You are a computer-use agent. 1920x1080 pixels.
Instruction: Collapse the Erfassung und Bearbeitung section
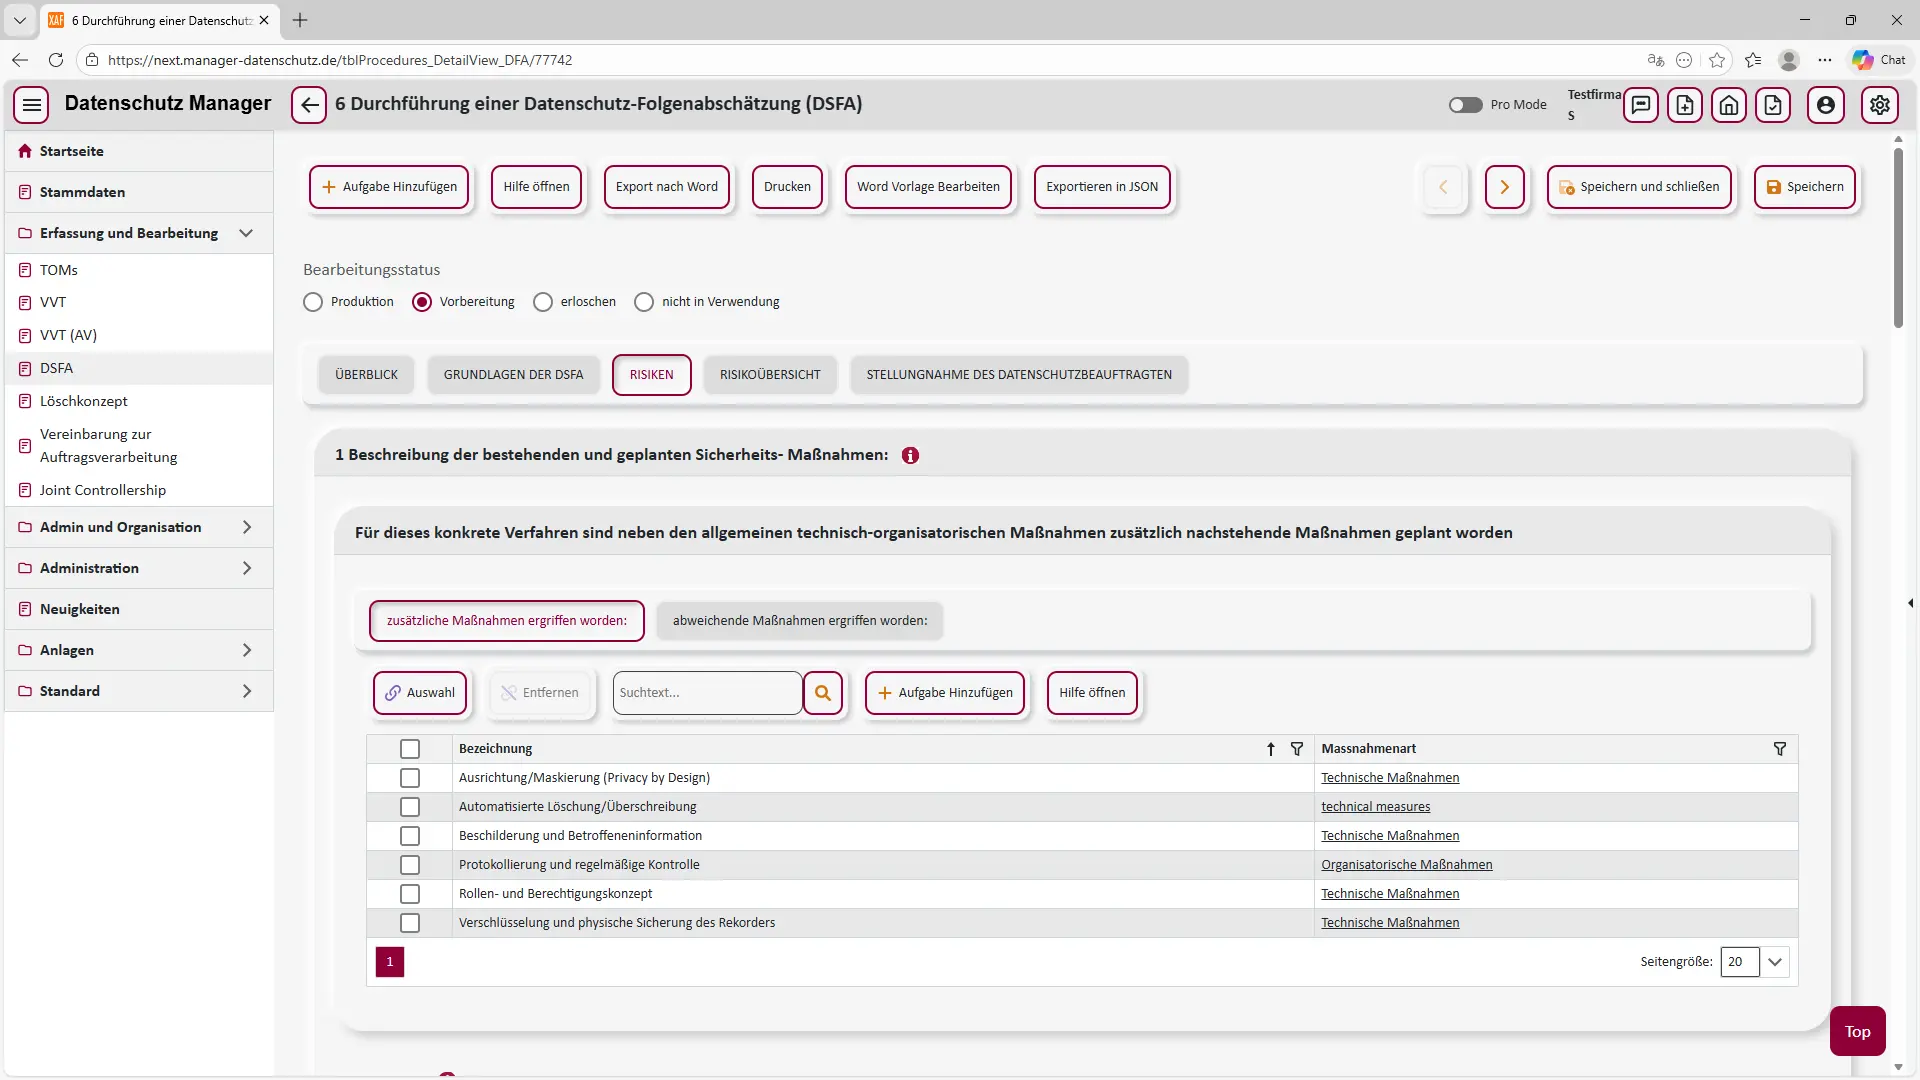pyautogui.click(x=246, y=233)
